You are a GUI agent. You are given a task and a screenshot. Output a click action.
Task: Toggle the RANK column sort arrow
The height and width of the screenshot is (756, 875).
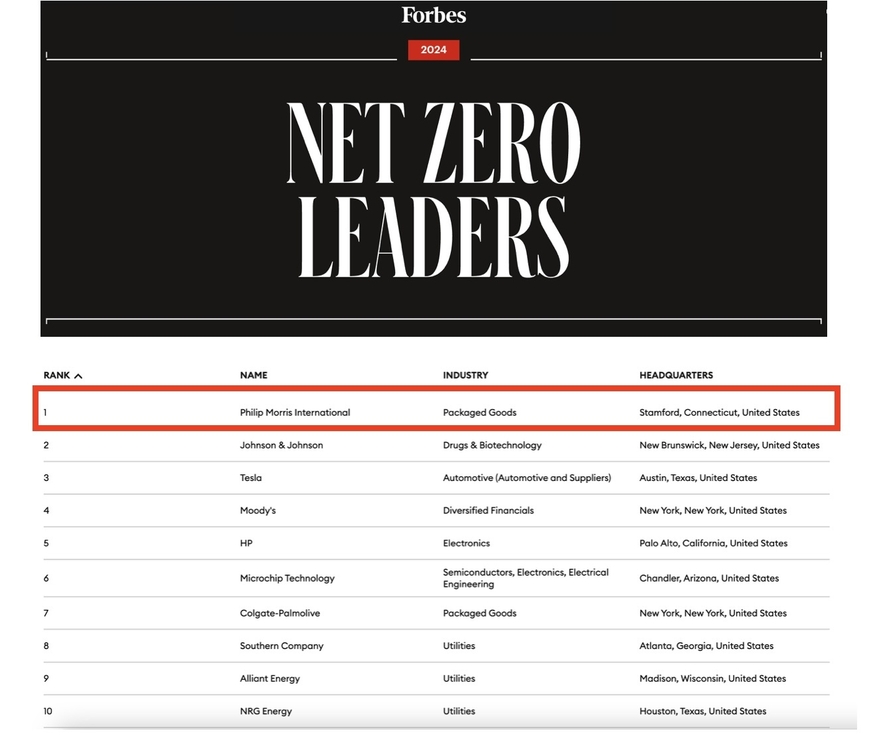(78, 376)
